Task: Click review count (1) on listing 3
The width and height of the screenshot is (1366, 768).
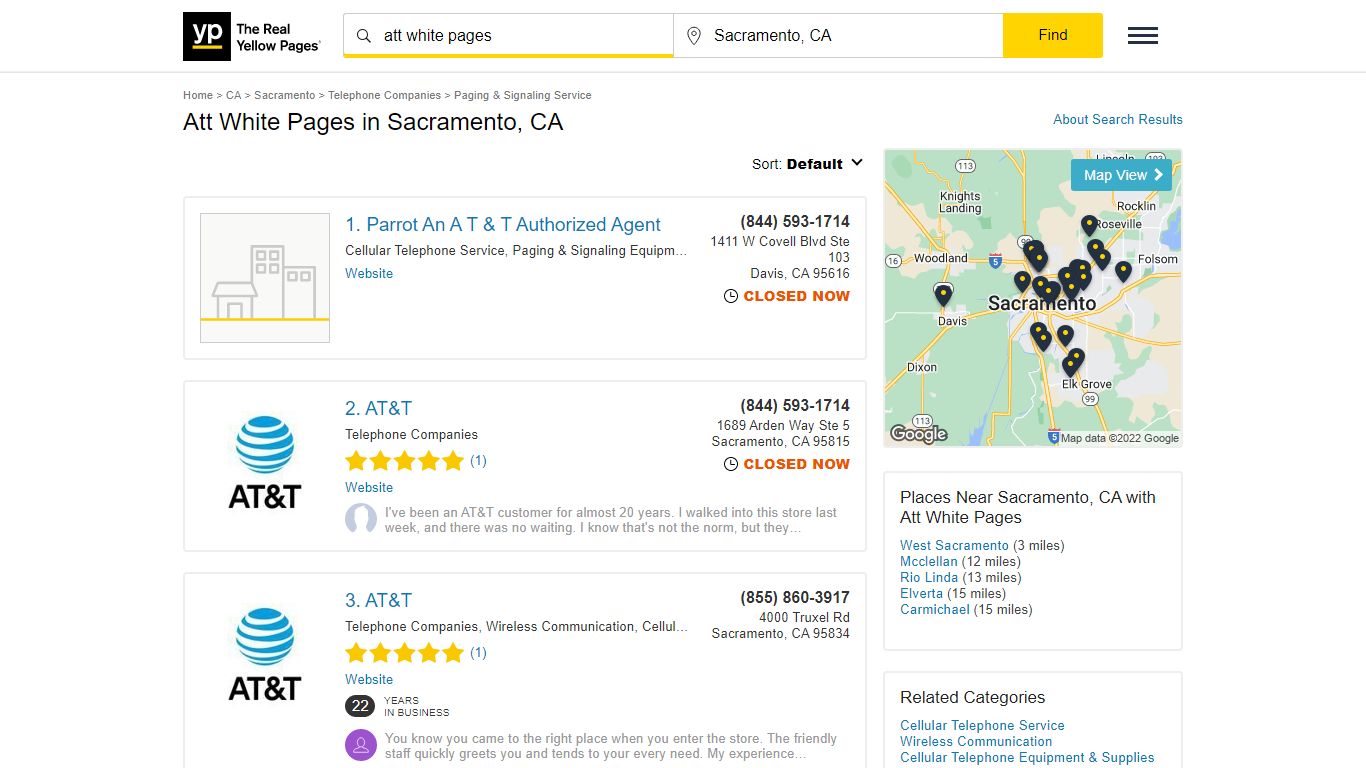Action: (x=478, y=653)
